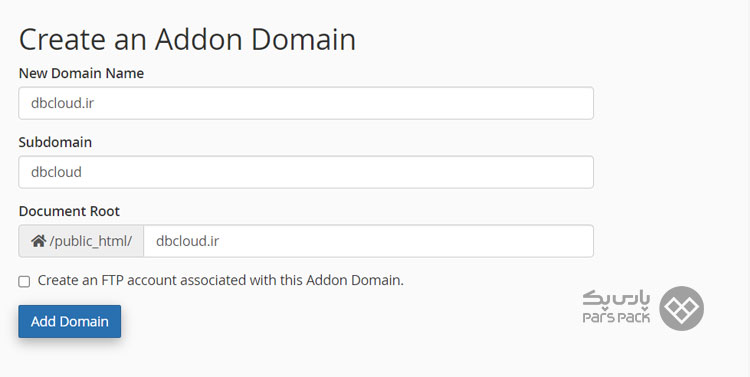Click the Persian Pars Pack wordmark

(x=616, y=299)
